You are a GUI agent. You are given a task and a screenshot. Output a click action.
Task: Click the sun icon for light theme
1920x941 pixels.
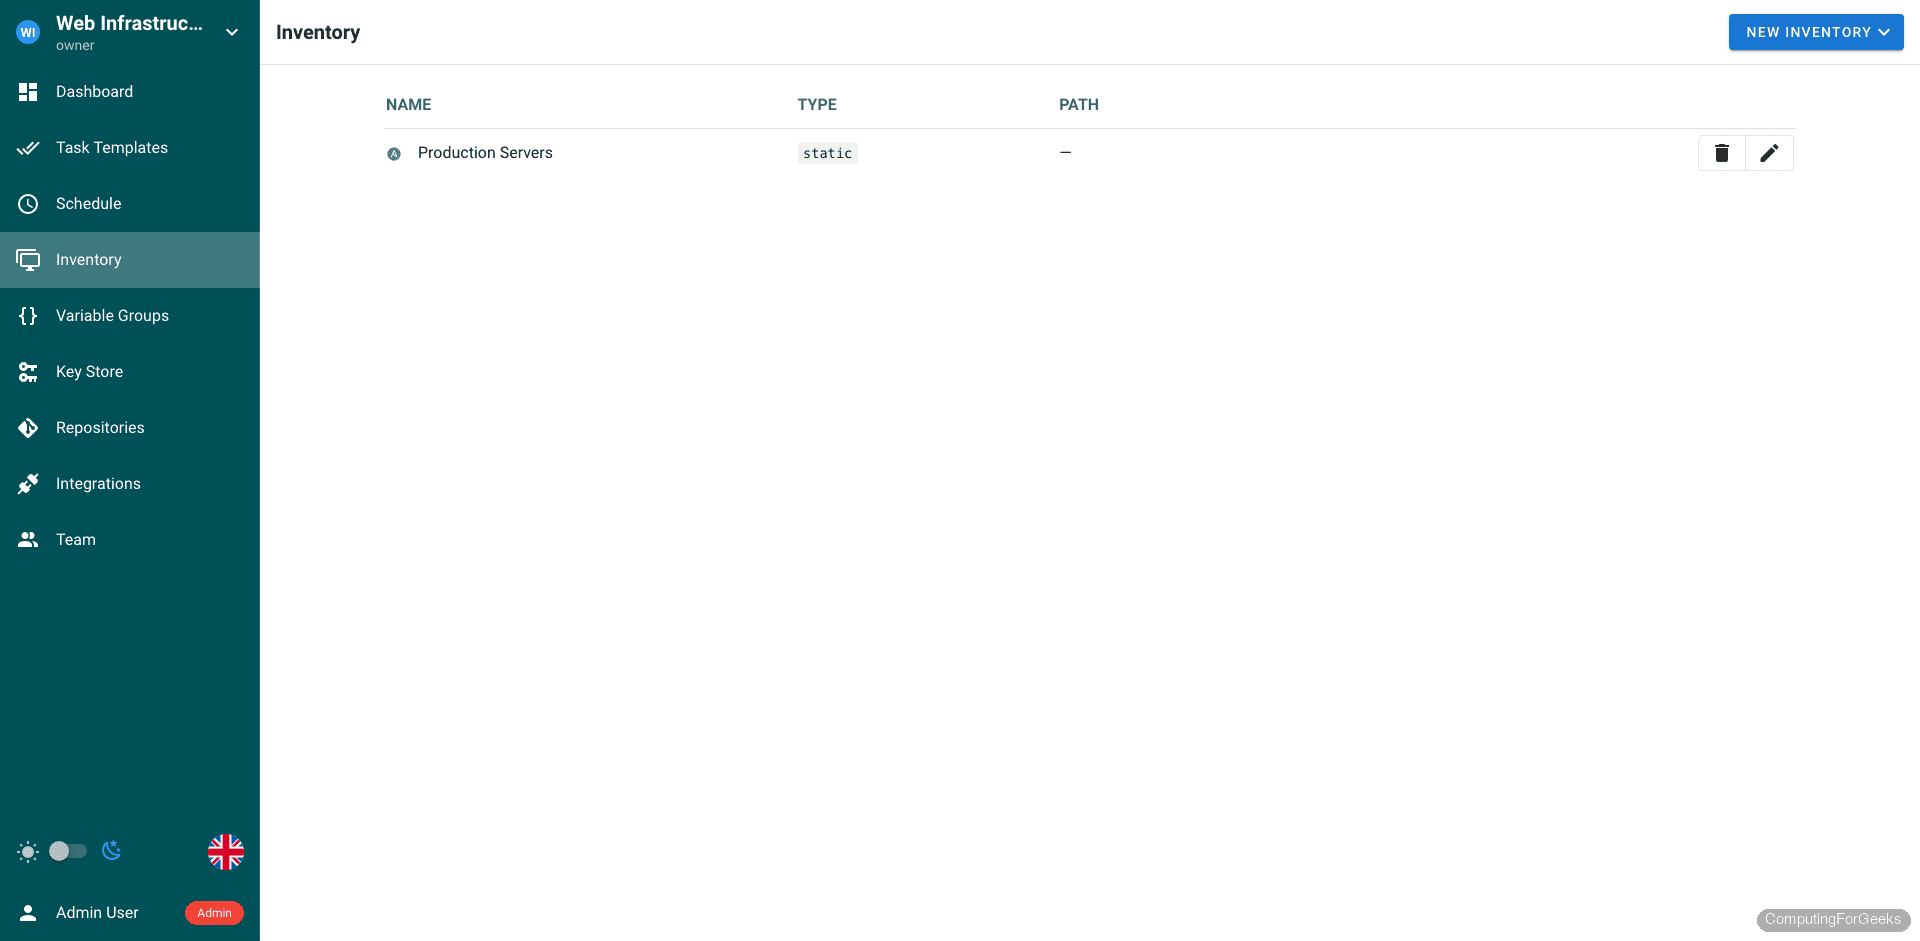click(x=28, y=851)
